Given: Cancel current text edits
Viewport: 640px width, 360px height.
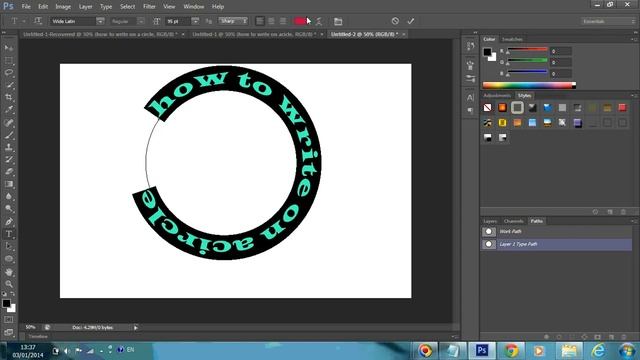Looking at the screenshot, I should point(395,21).
